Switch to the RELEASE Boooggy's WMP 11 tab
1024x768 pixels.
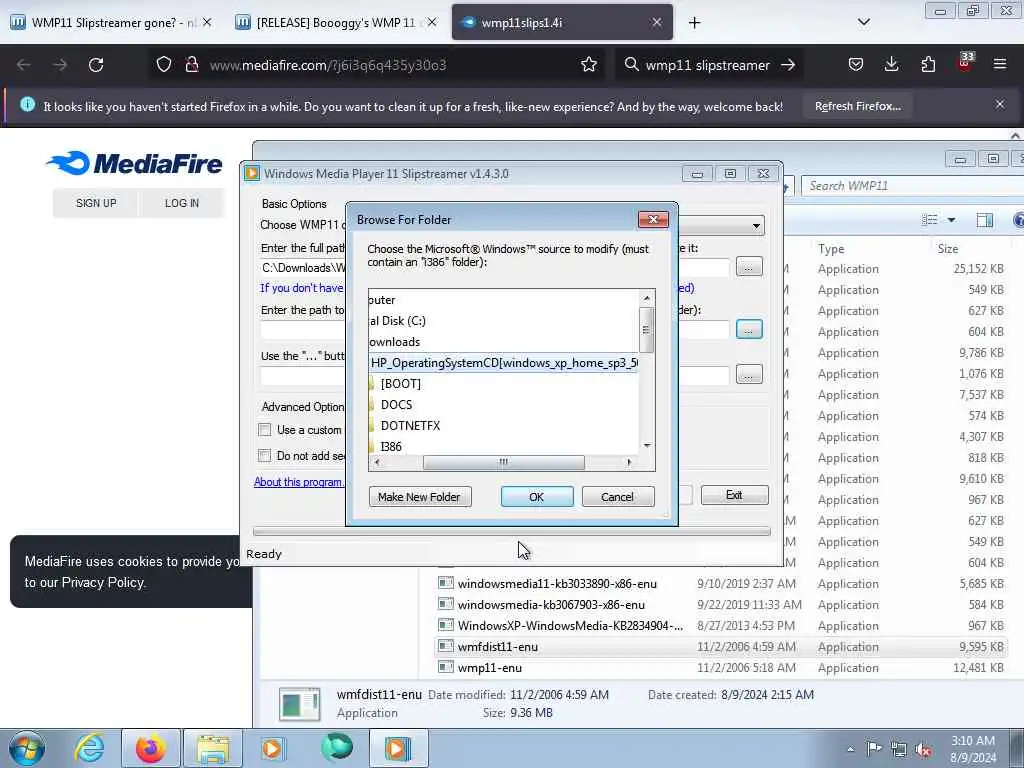click(334, 23)
